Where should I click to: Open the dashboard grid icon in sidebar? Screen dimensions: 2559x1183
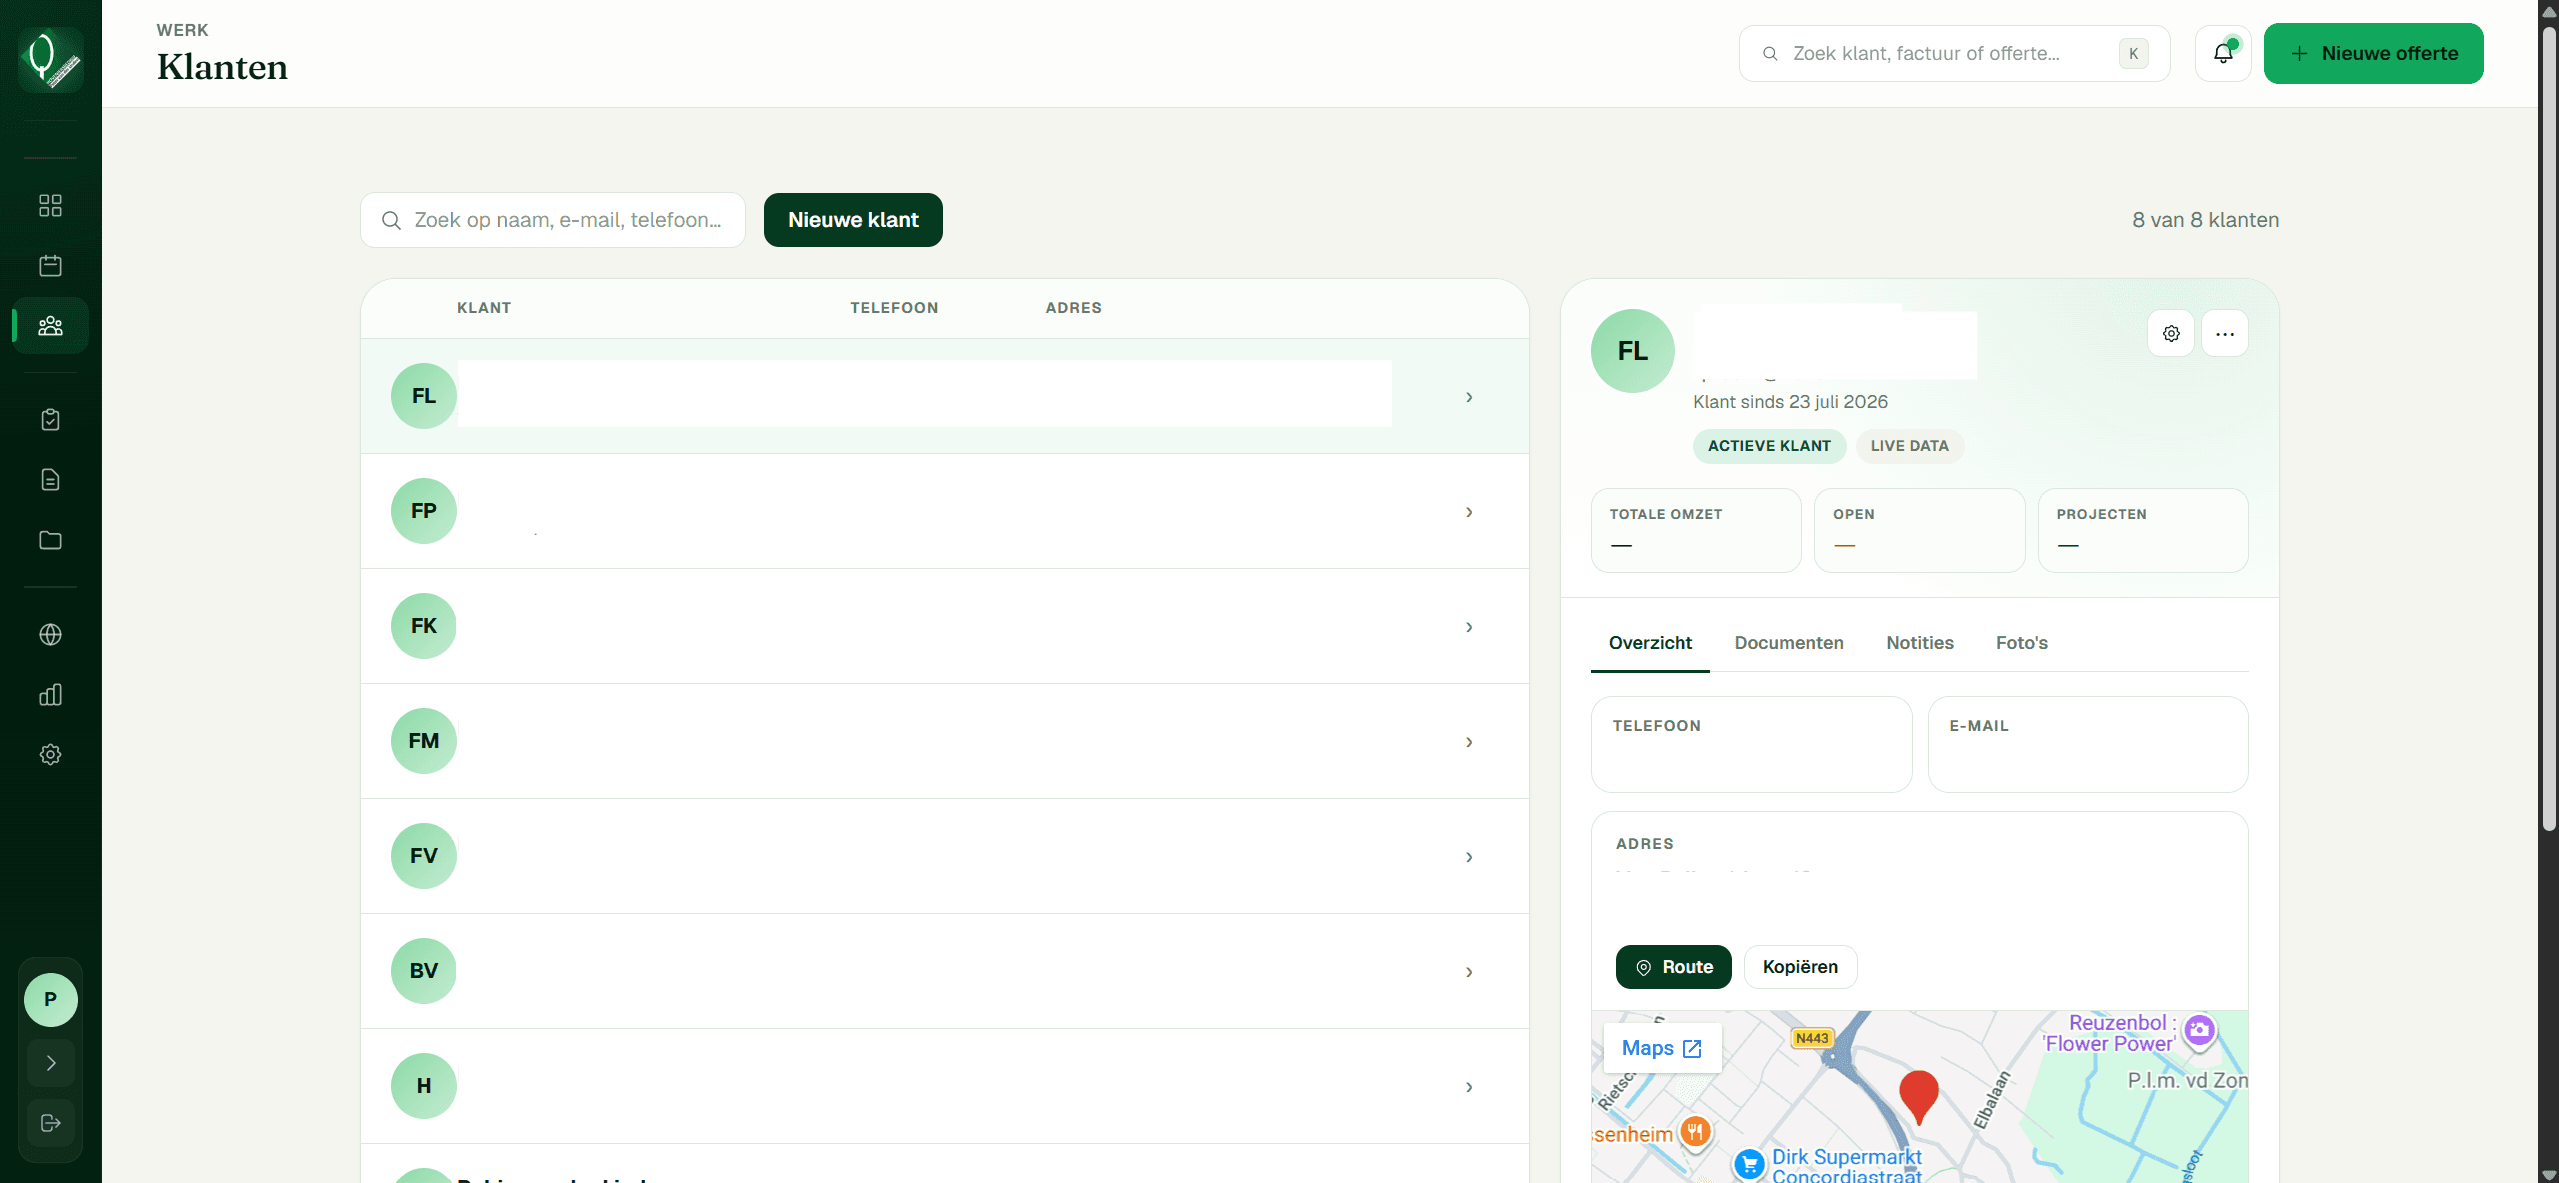click(50, 205)
